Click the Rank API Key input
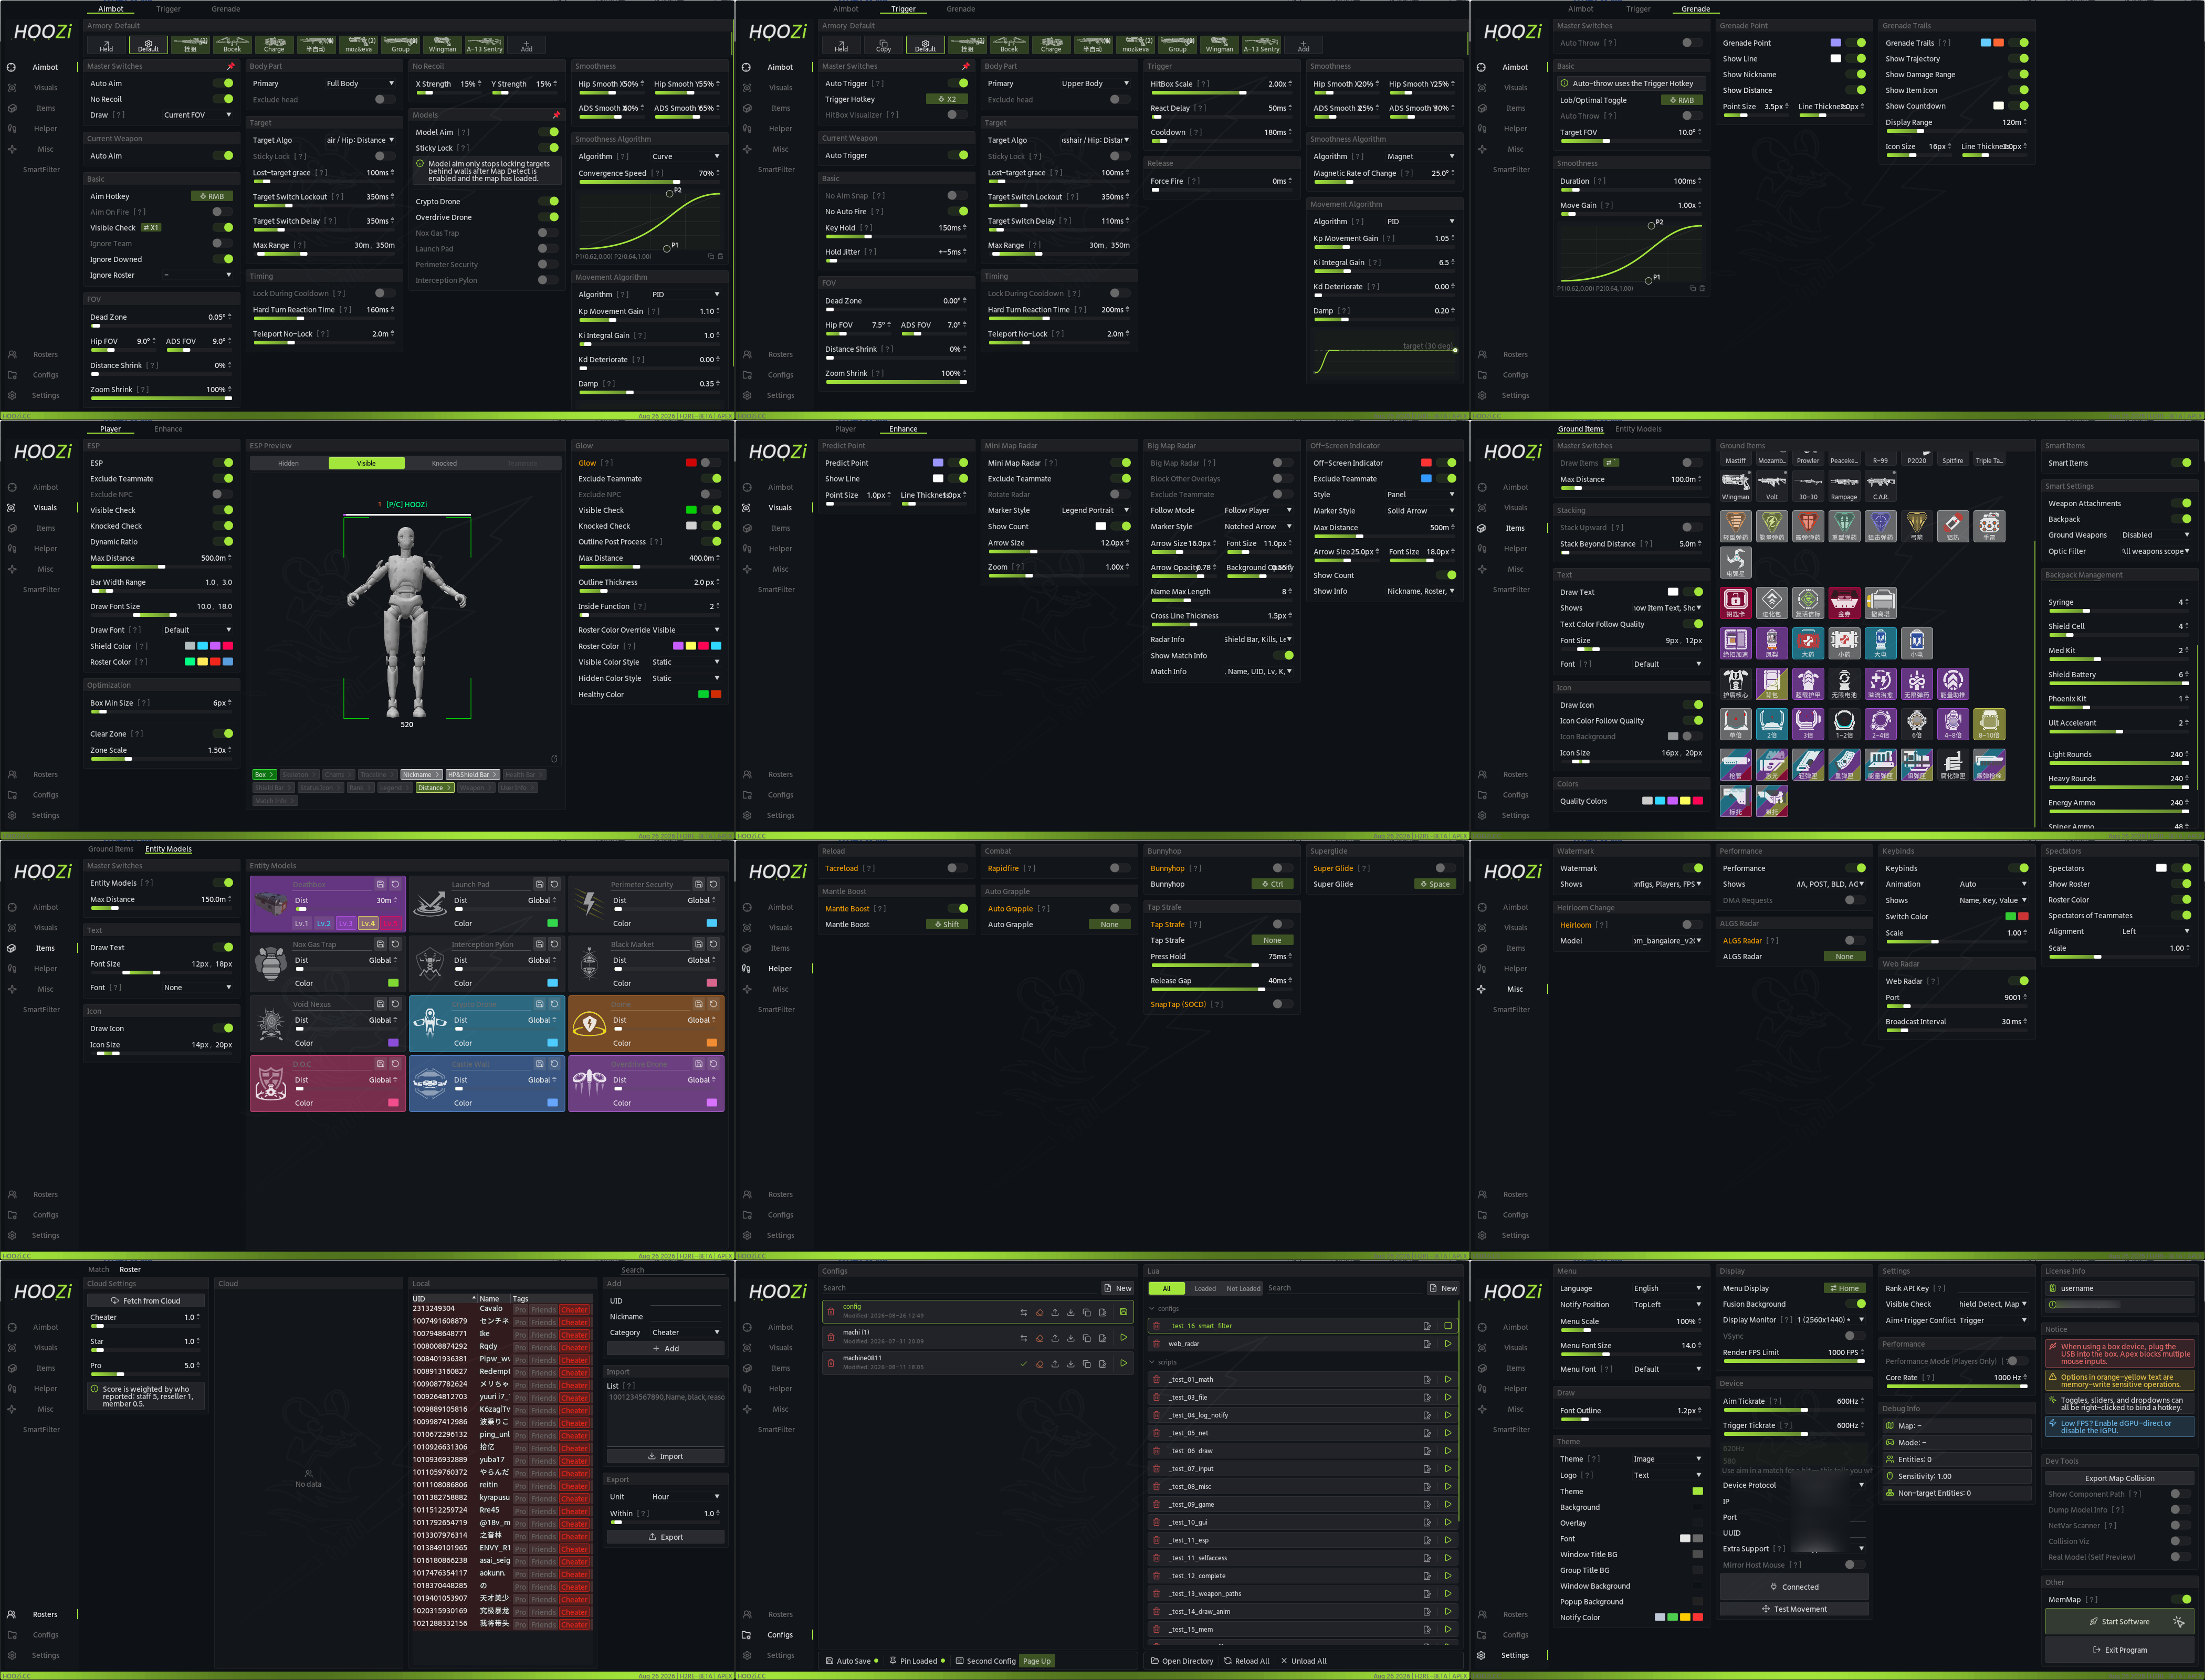This screenshot has width=2205, height=1680. click(x=1992, y=1288)
